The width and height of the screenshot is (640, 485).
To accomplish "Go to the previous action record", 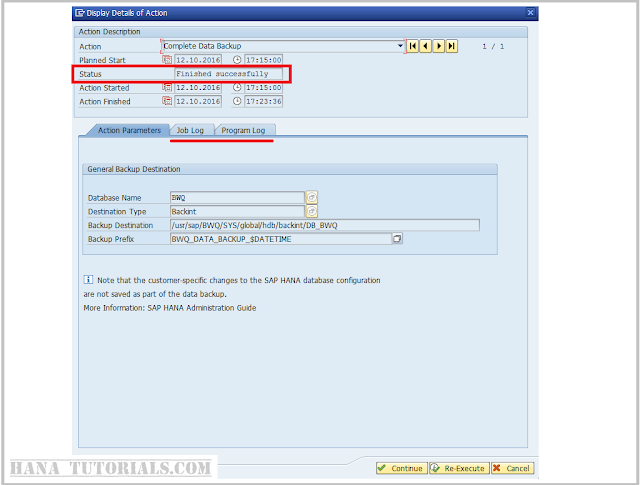I will tap(426, 46).
